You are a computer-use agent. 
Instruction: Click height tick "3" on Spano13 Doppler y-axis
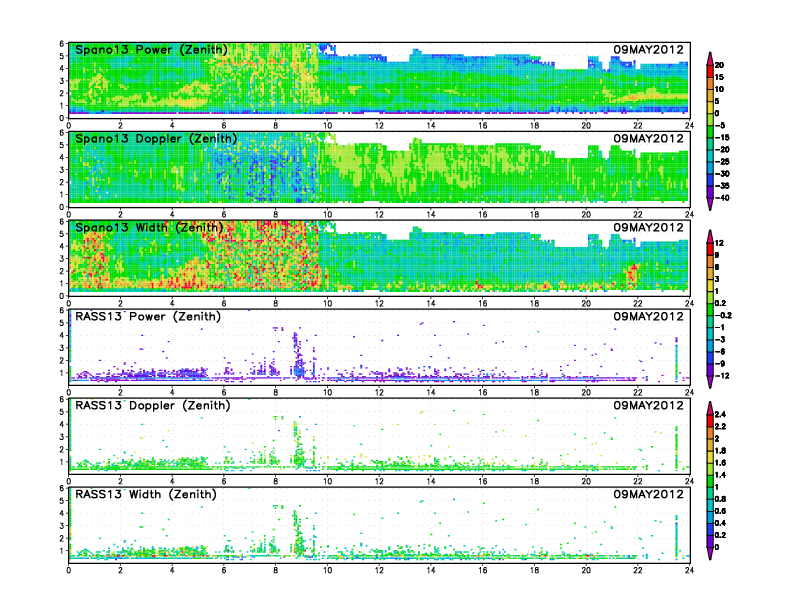point(62,170)
